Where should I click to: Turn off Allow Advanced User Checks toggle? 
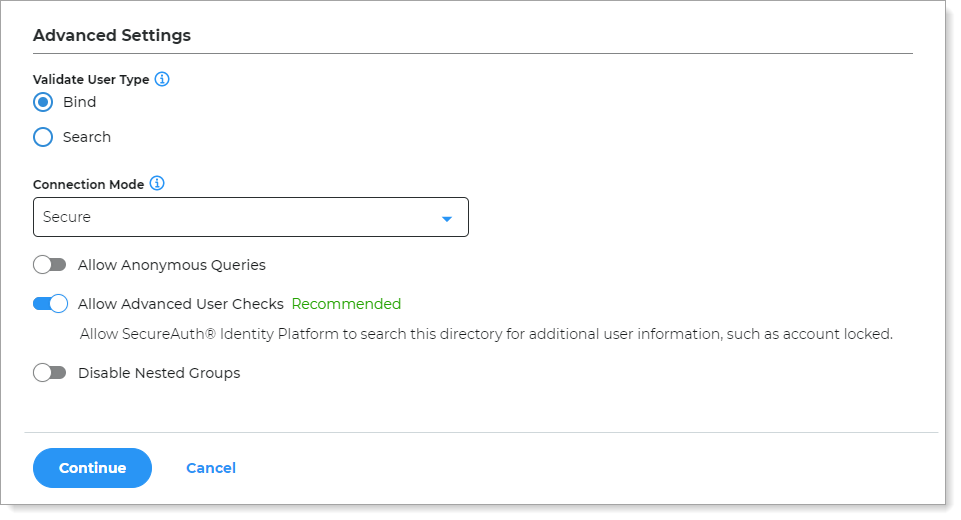50,304
